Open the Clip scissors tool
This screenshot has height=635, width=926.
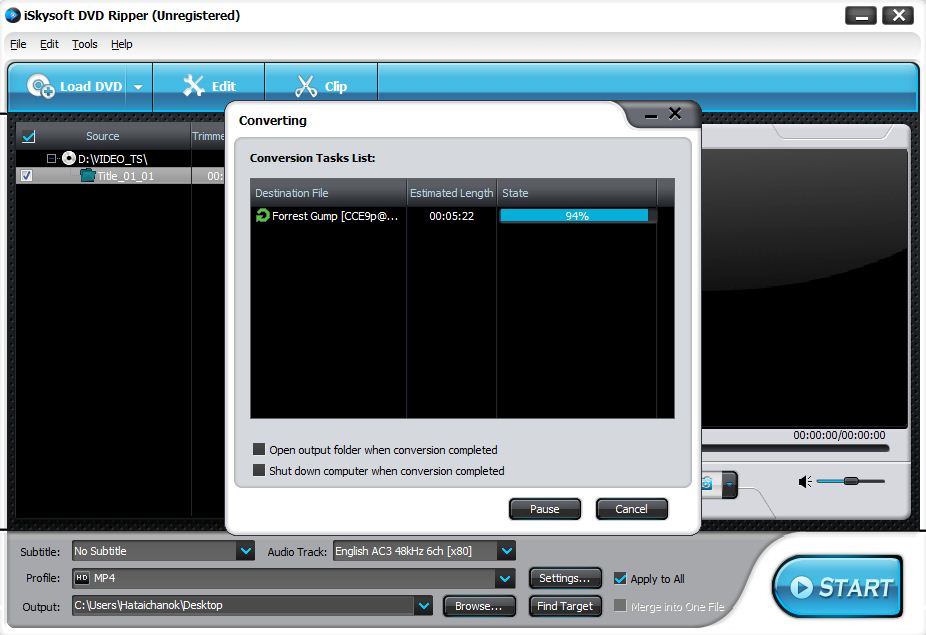click(x=321, y=86)
